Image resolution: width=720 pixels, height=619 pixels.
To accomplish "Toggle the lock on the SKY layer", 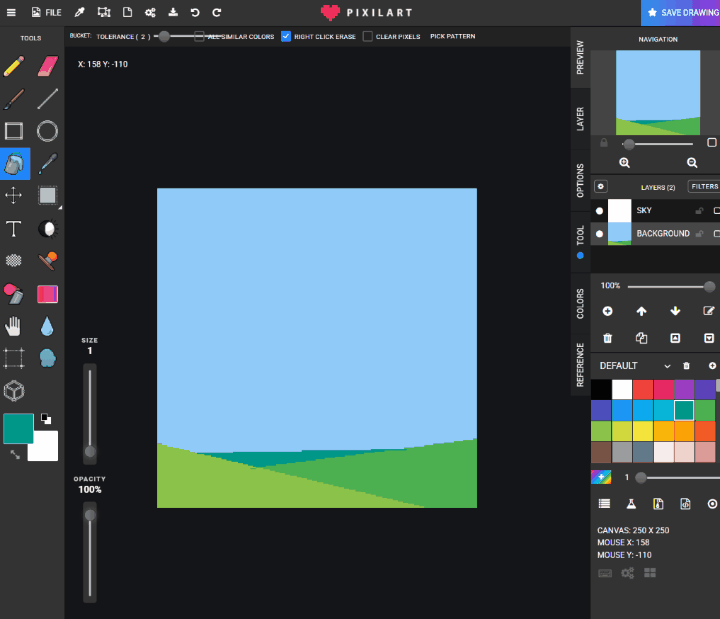I will 699,211.
